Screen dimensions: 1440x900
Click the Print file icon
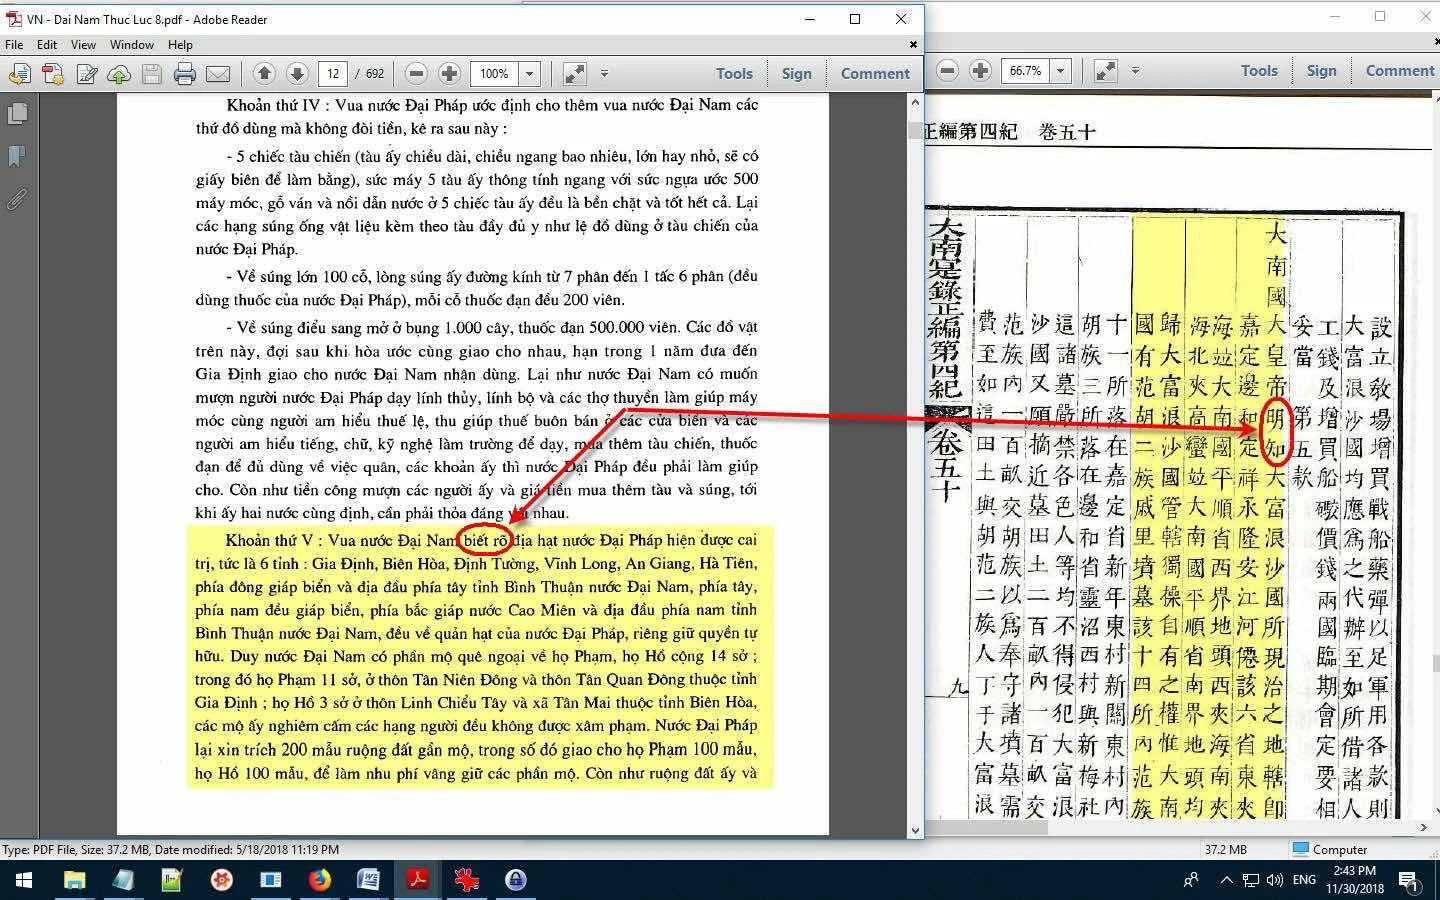[x=185, y=74]
